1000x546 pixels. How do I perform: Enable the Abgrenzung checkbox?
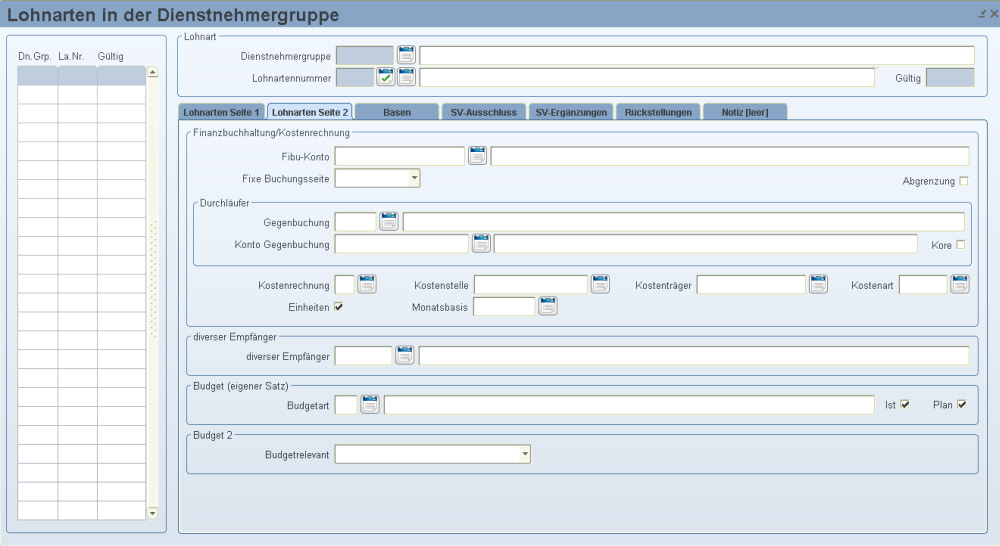[964, 181]
